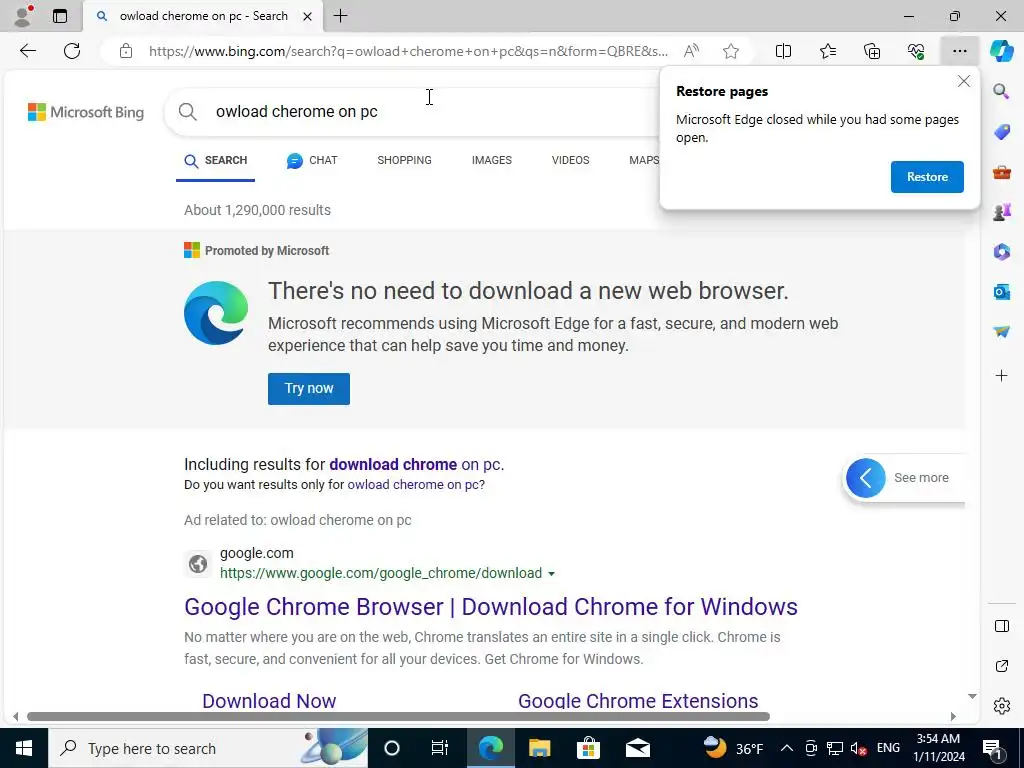Select the owload cherome search tab
This screenshot has width=1024, height=768.
click(x=203, y=16)
